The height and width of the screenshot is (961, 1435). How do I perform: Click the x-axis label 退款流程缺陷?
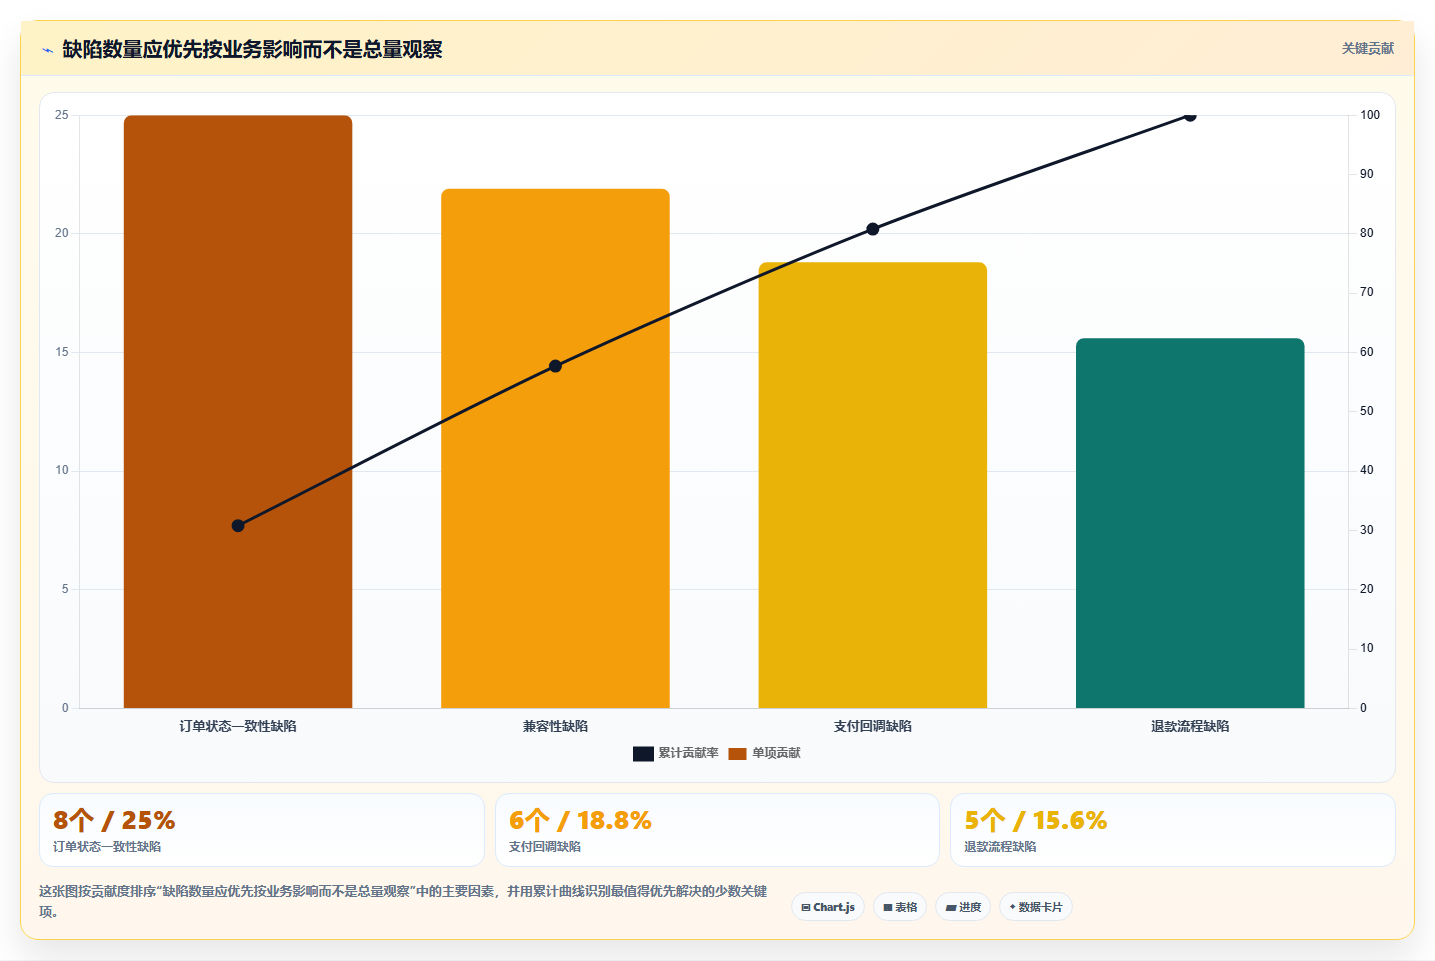click(1190, 726)
